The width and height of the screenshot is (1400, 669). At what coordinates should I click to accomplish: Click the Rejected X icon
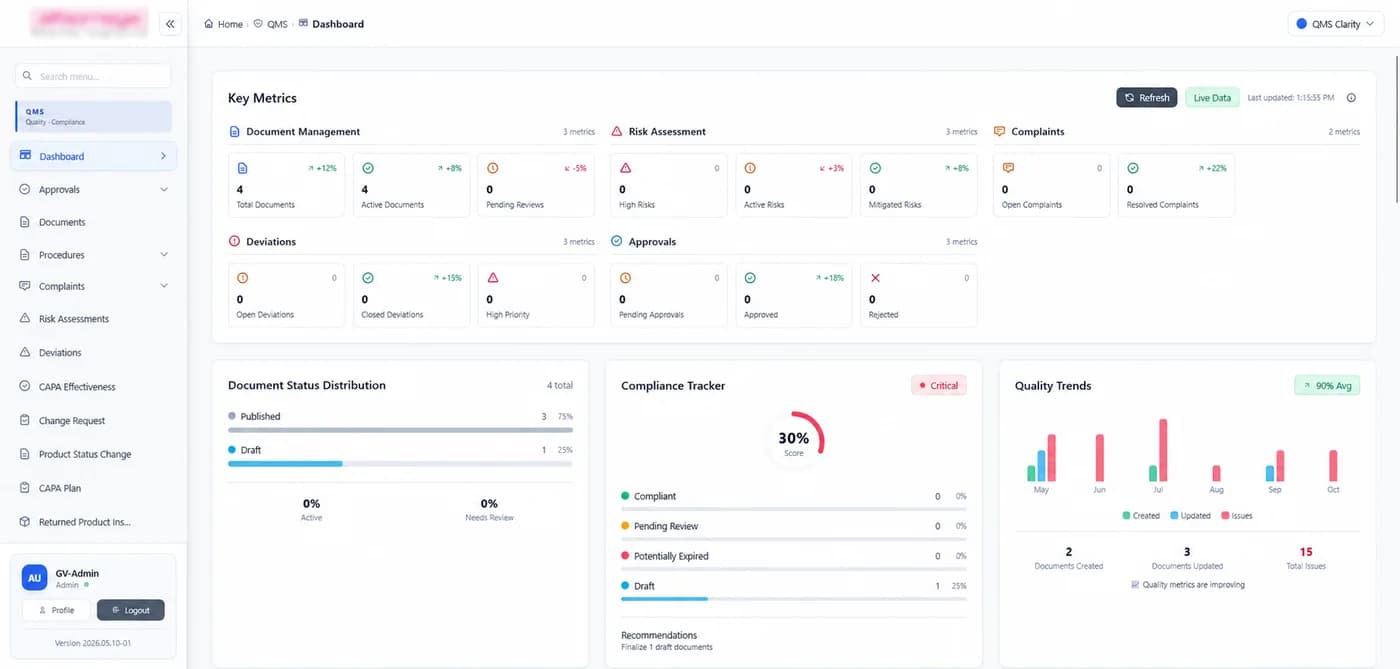[875, 278]
